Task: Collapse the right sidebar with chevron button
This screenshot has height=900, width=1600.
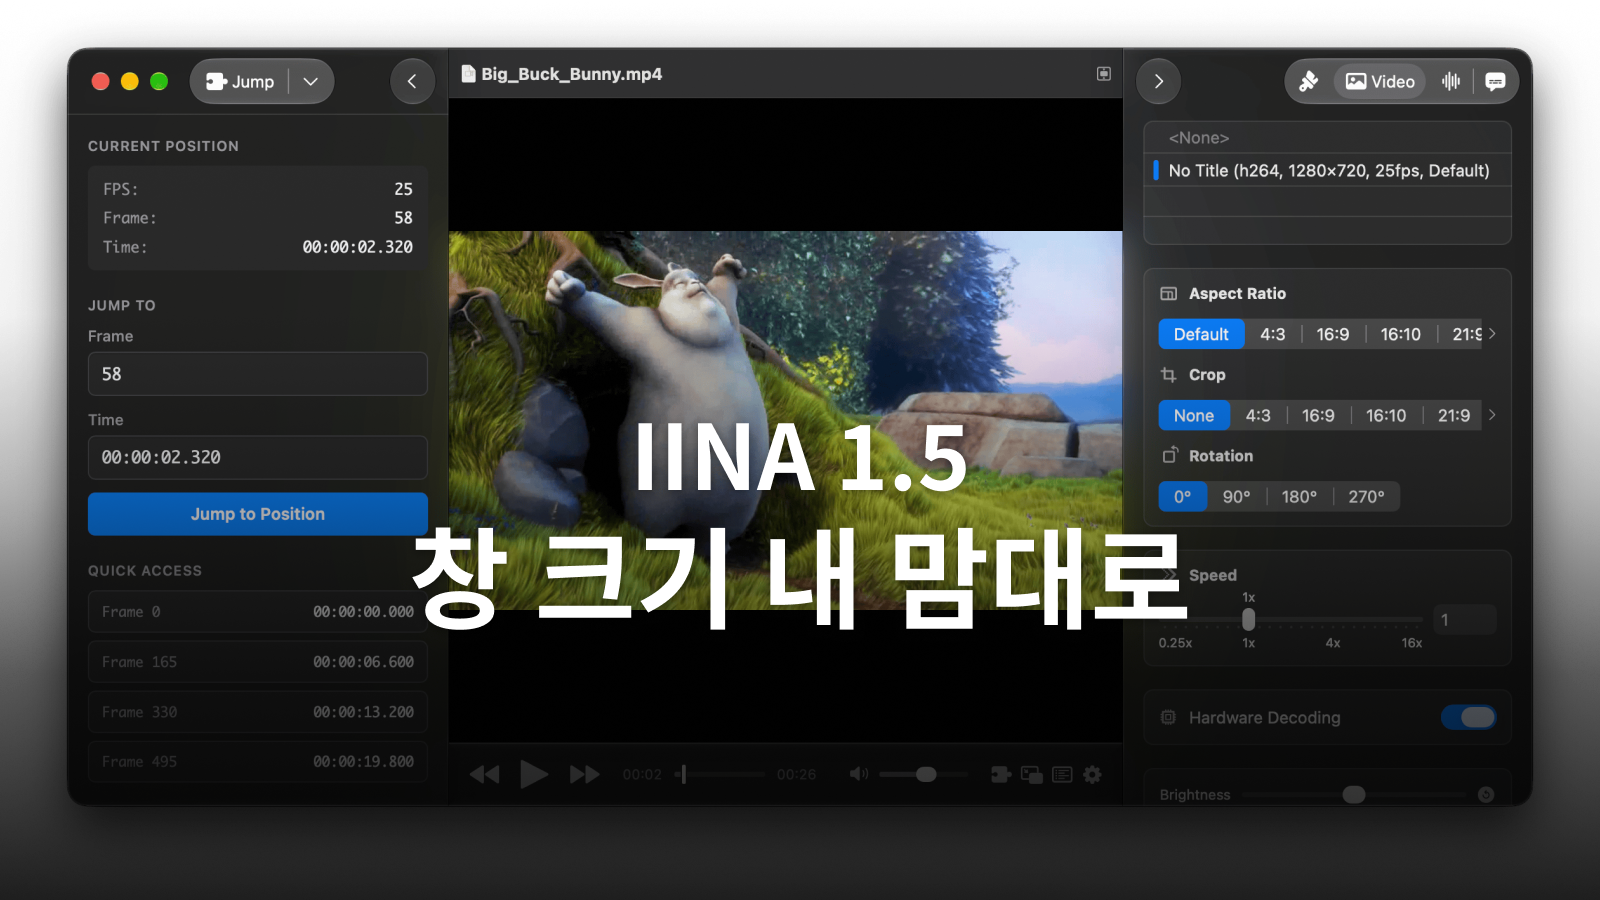Action: (1158, 81)
